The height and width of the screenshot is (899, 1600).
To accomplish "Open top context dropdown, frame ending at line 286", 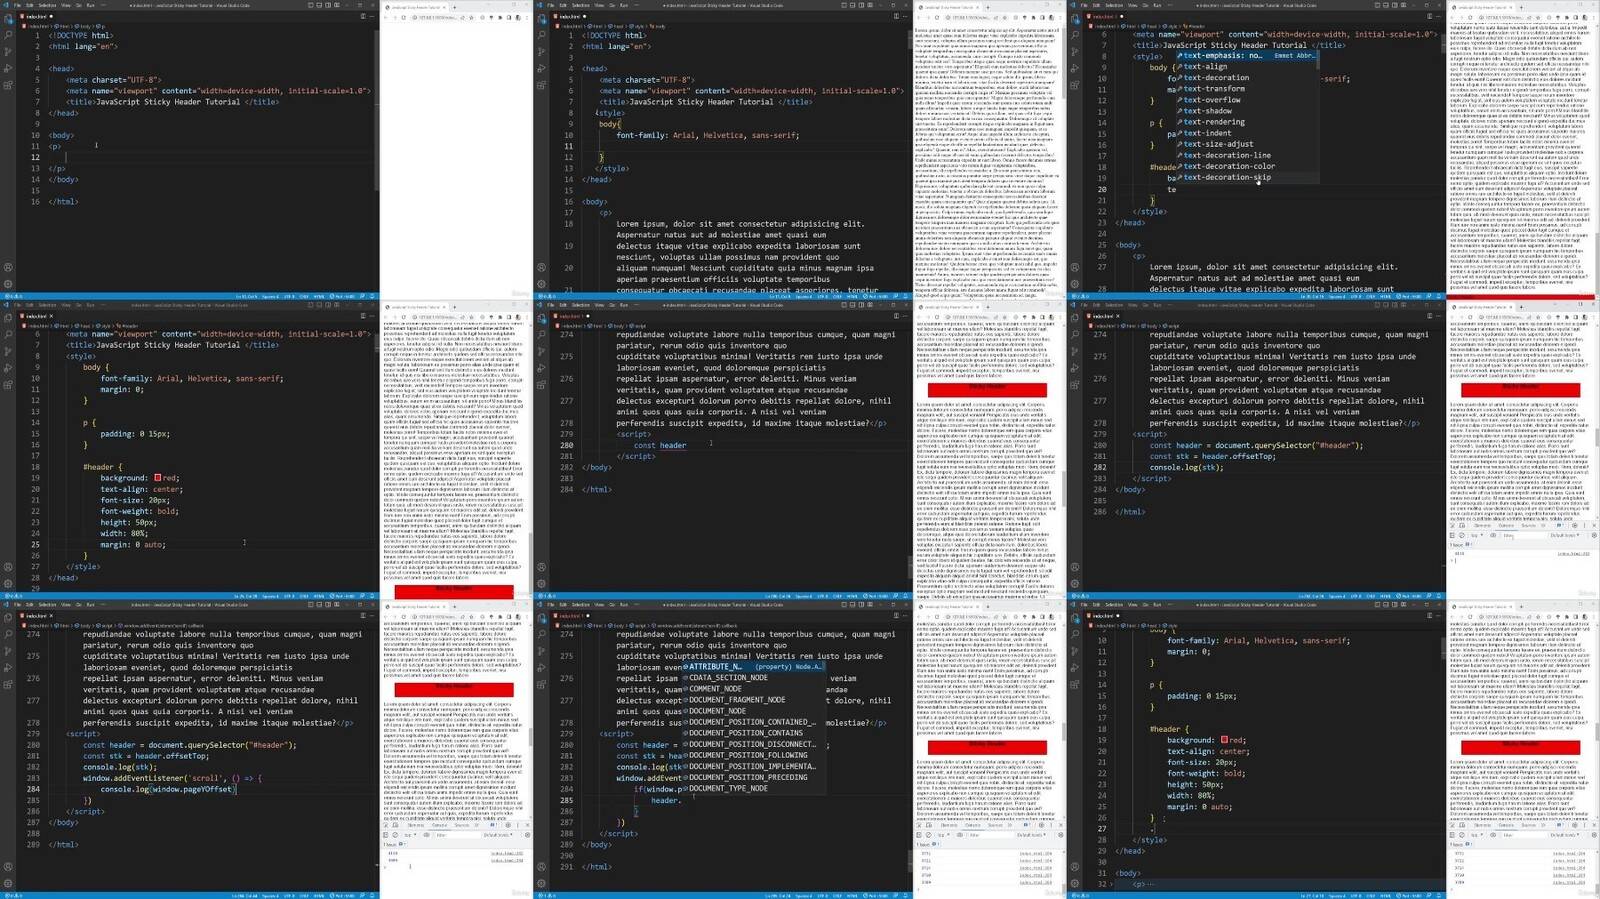I will tap(1476, 536).
